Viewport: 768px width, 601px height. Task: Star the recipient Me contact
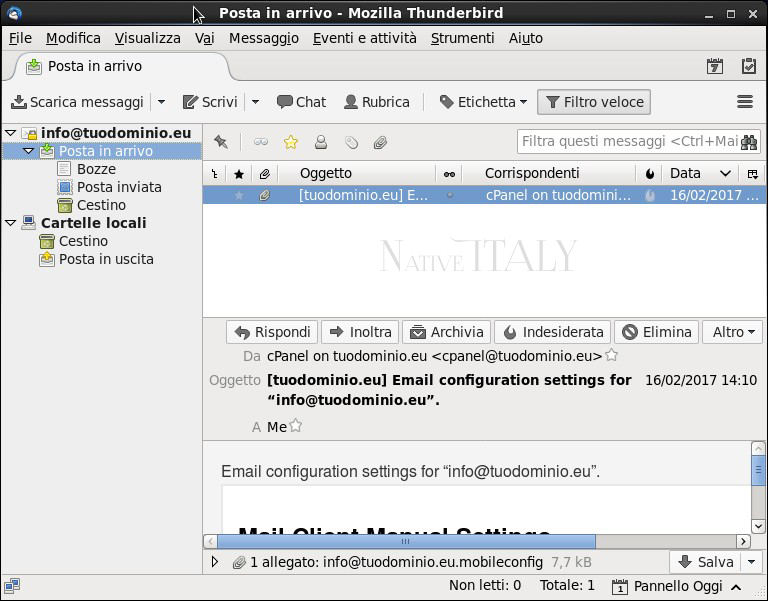pos(295,425)
